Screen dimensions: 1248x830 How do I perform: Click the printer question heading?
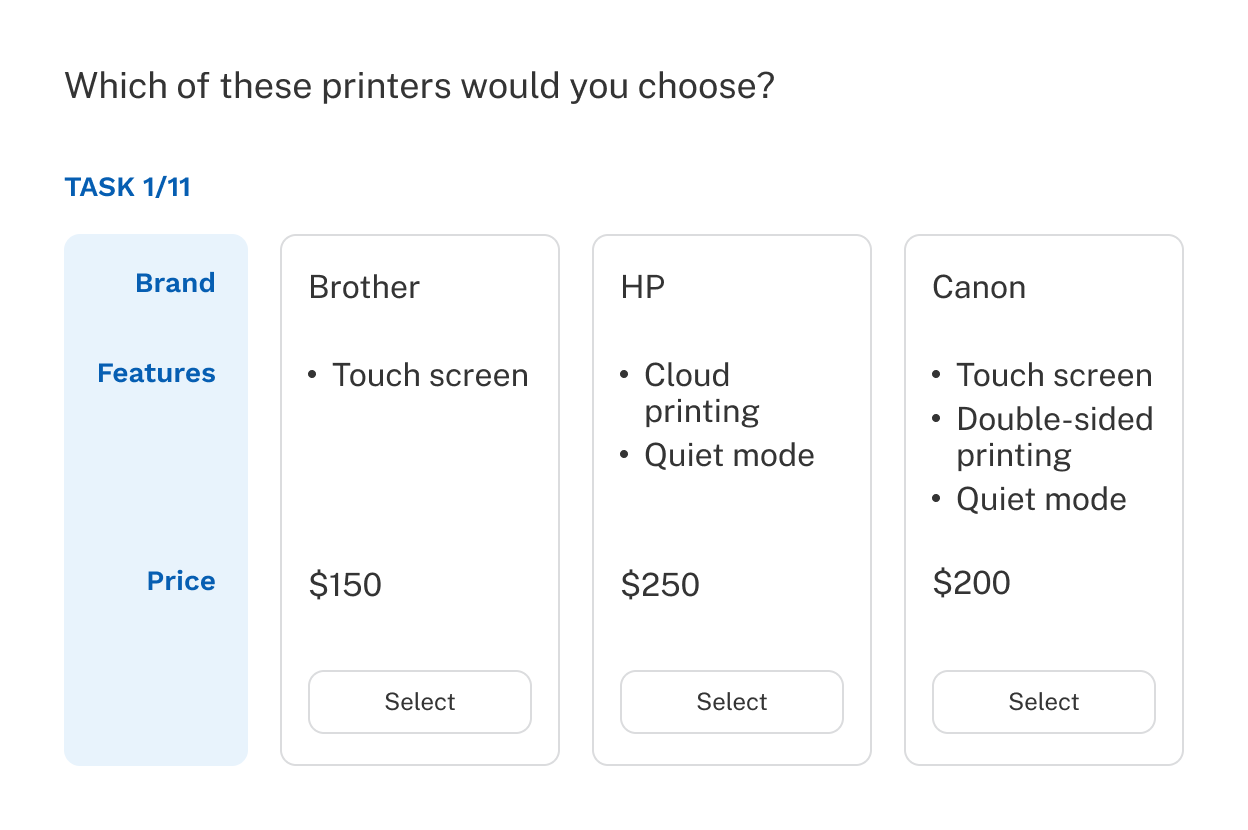point(419,86)
